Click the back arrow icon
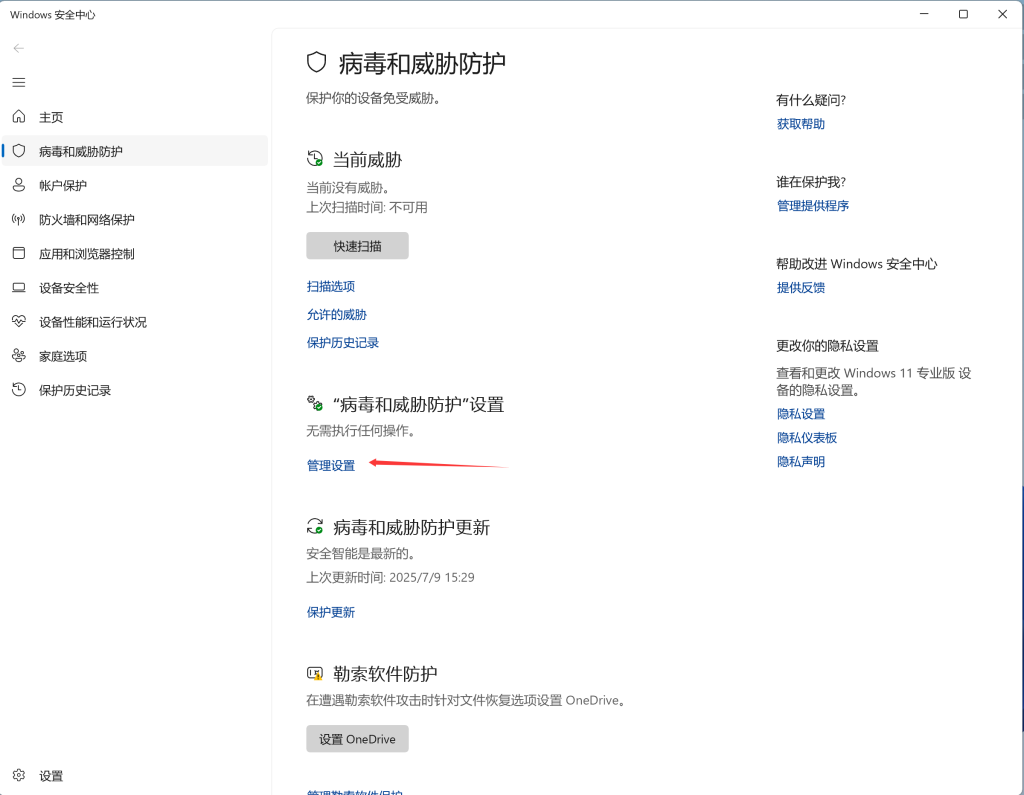Viewport: 1024px width, 795px height. [18, 48]
